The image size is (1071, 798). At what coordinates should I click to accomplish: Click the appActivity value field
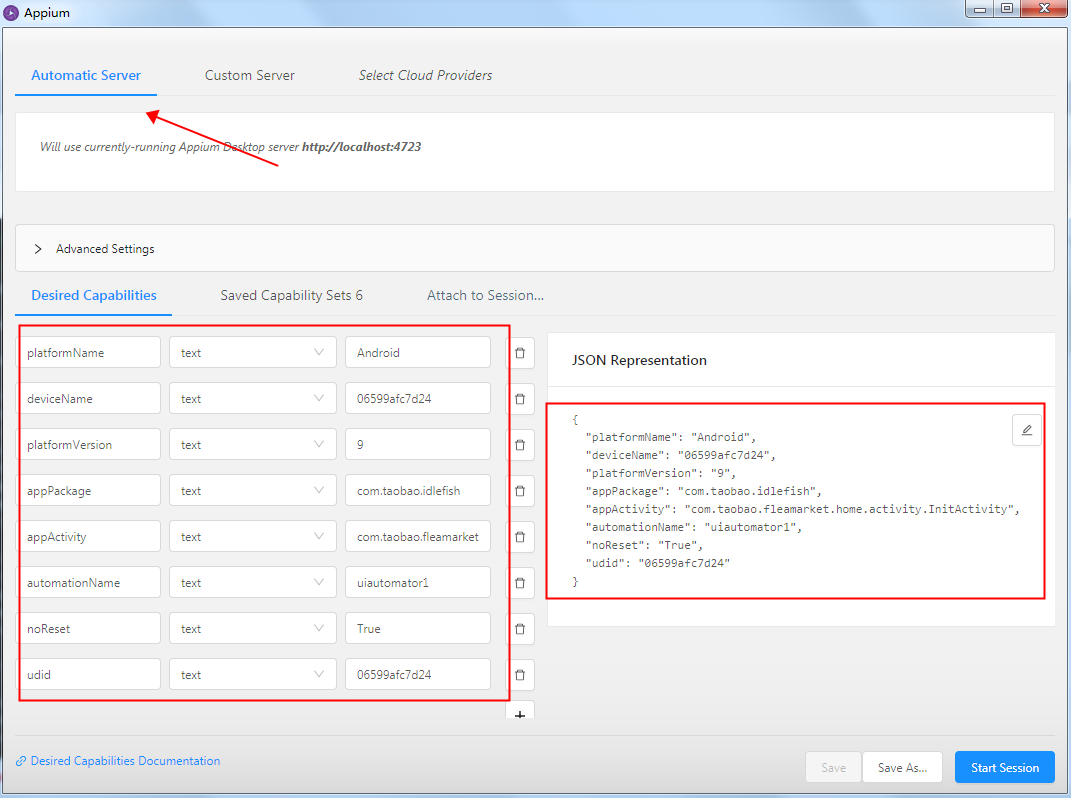(418, 536)
